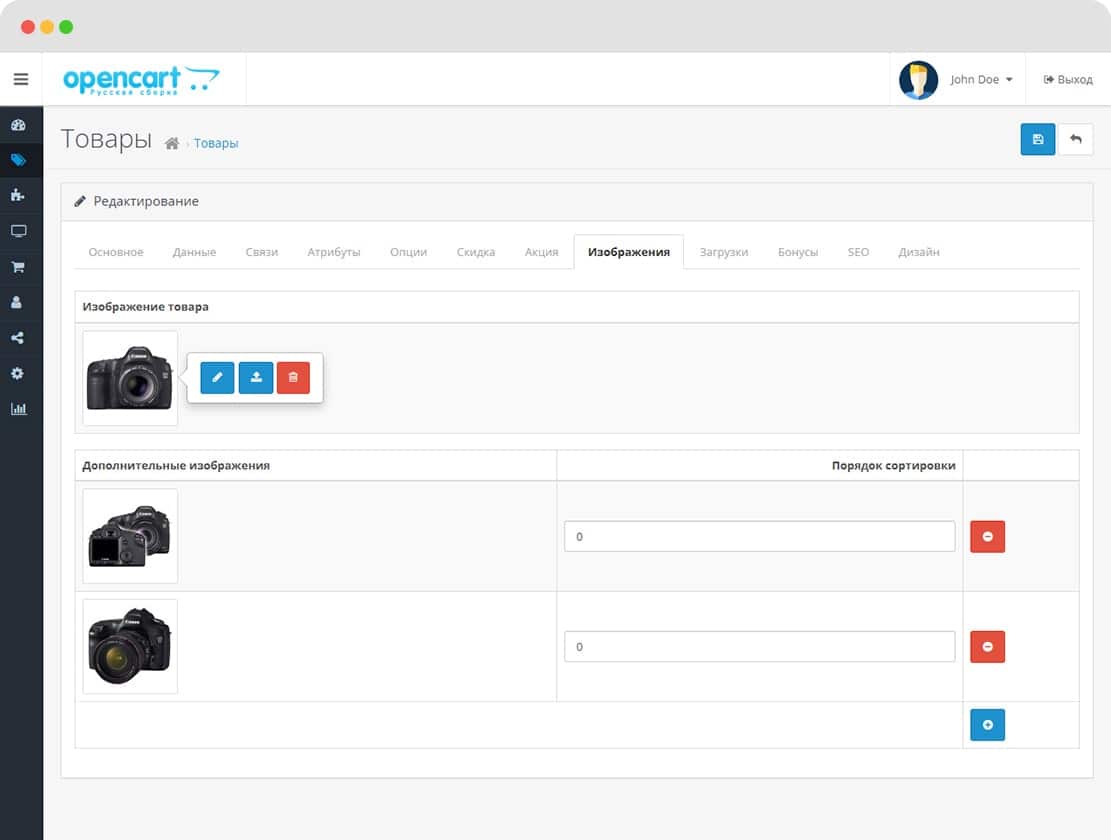The image size is (1111, 840).
Task: Switch to the SEO tab
Action: [x=858, y=251]
